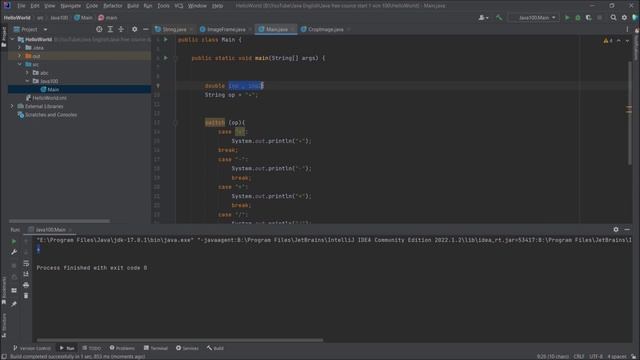Expand External Libraries node
Screen dimensions: 640x360
pos(12,106)
